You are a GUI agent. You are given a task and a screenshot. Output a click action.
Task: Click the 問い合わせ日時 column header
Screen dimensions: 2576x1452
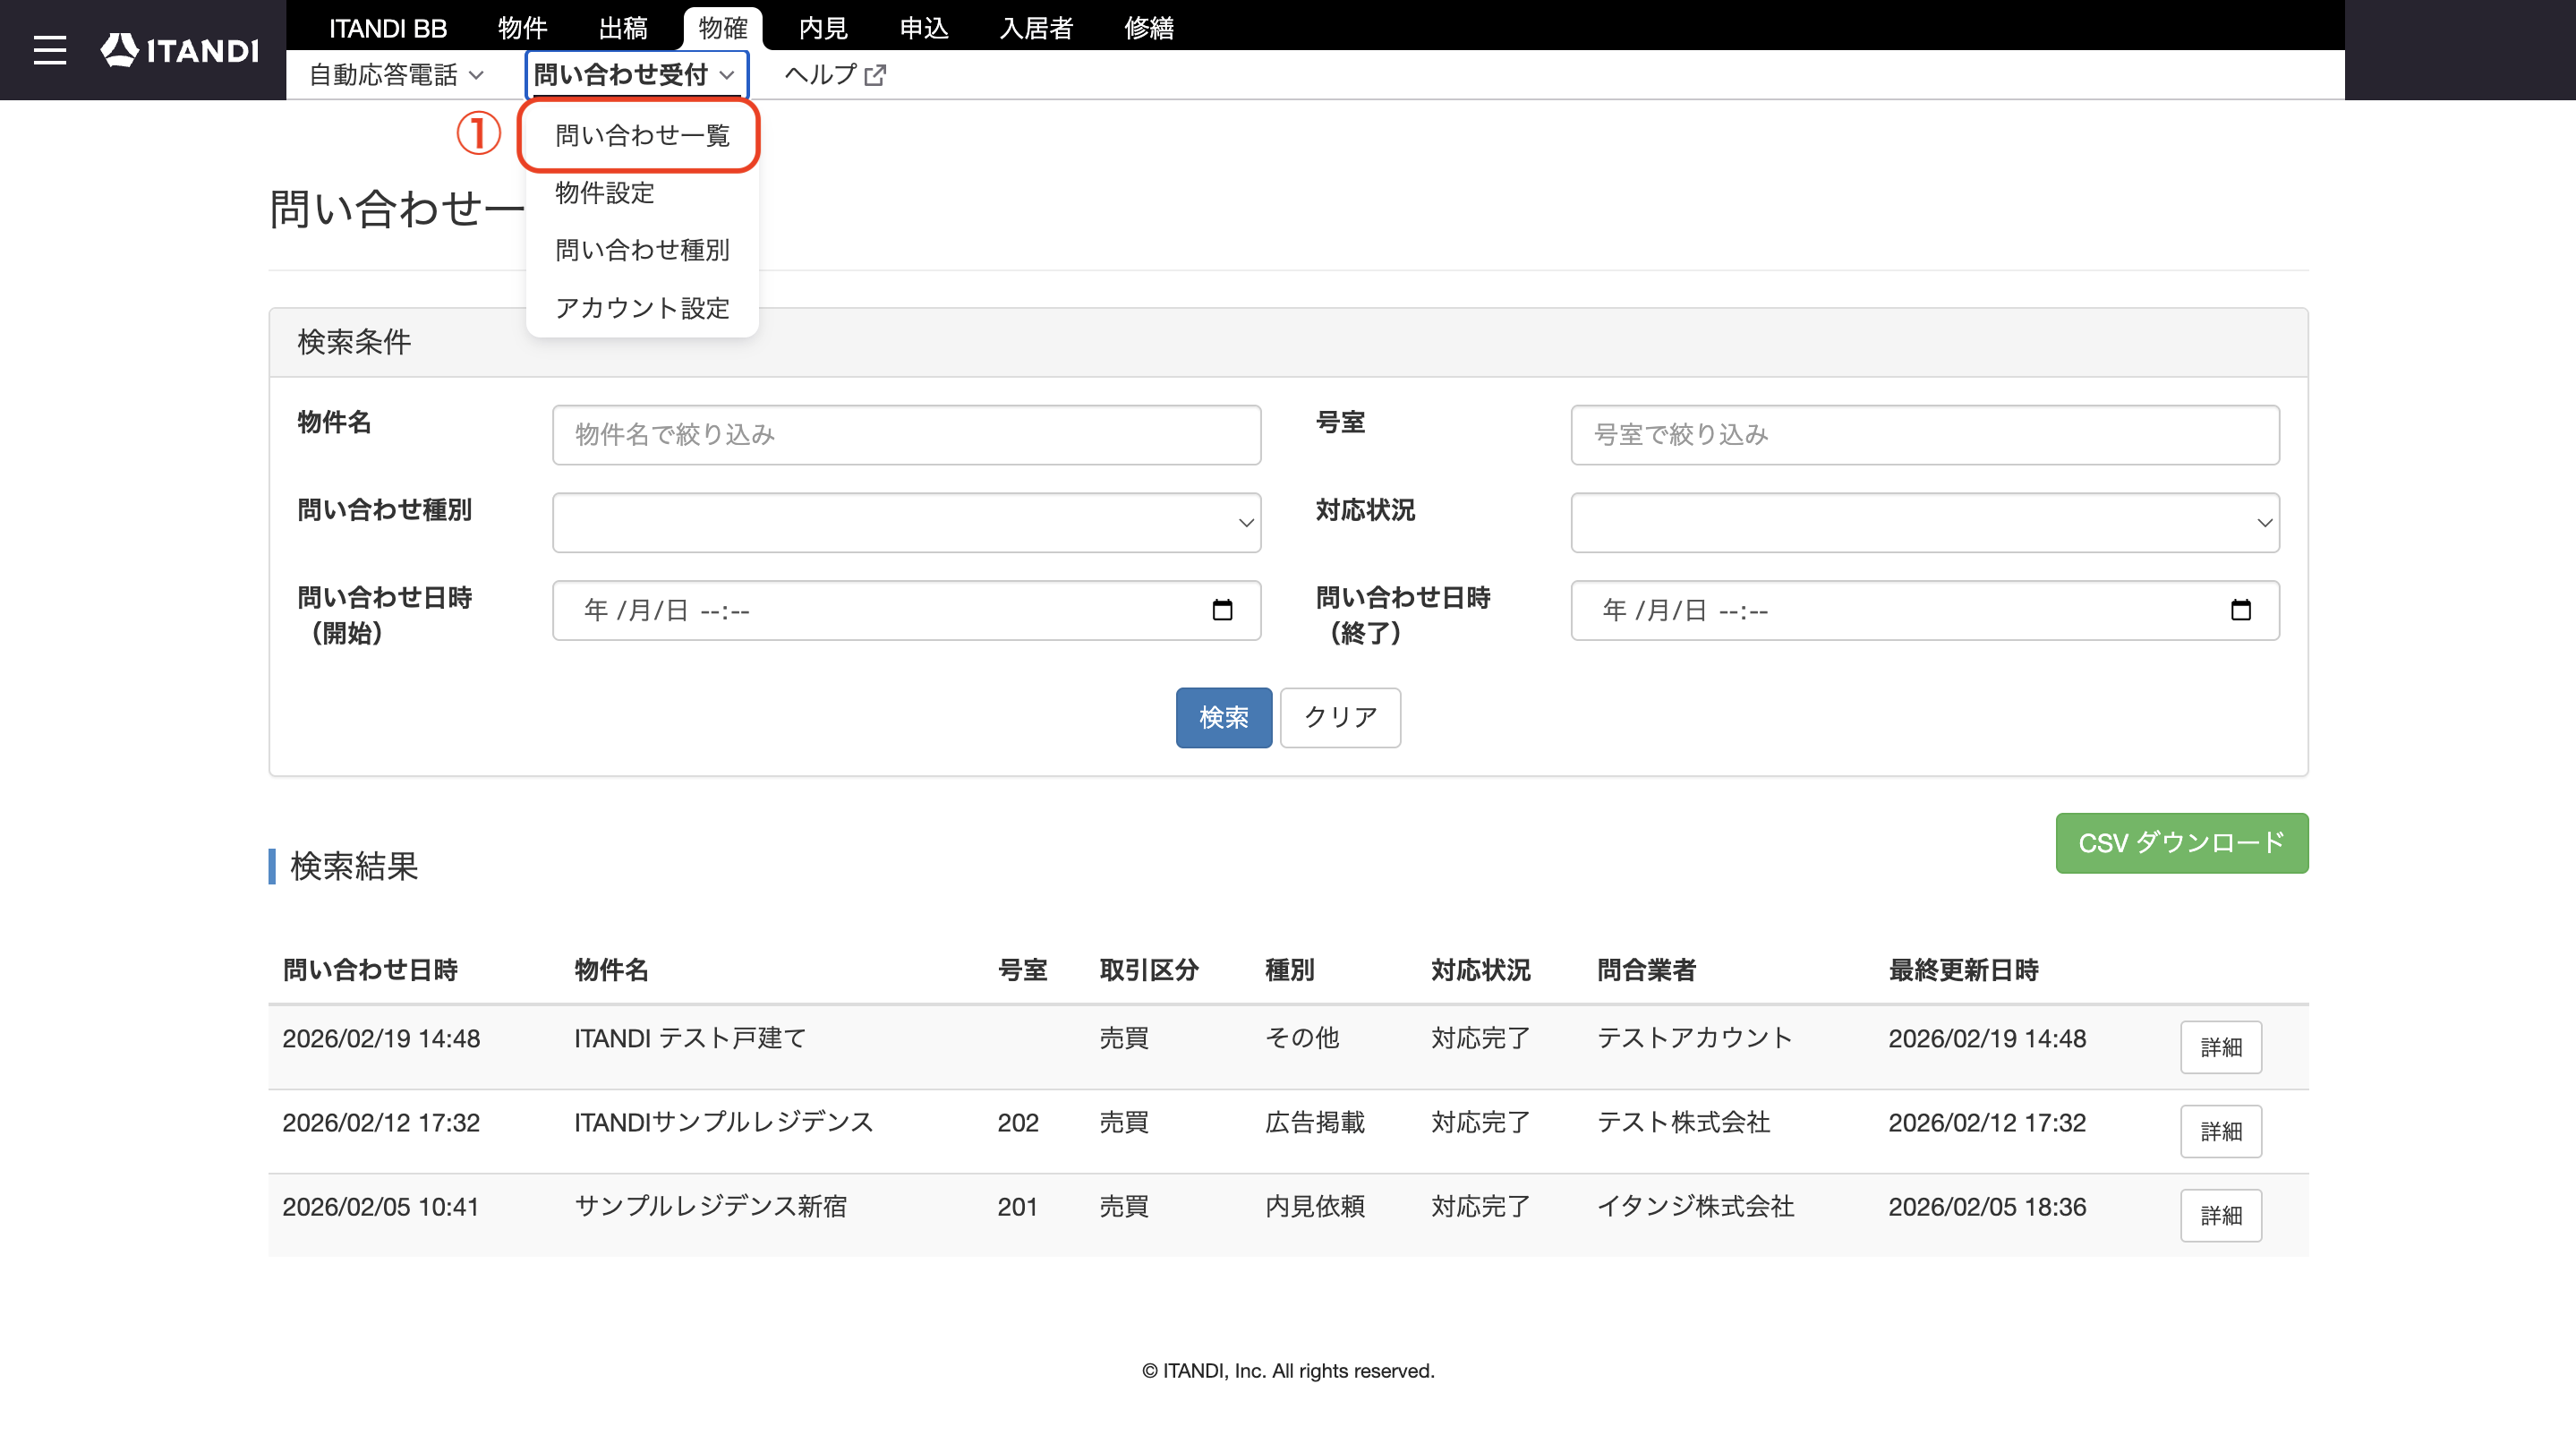[x=370, y=969]
